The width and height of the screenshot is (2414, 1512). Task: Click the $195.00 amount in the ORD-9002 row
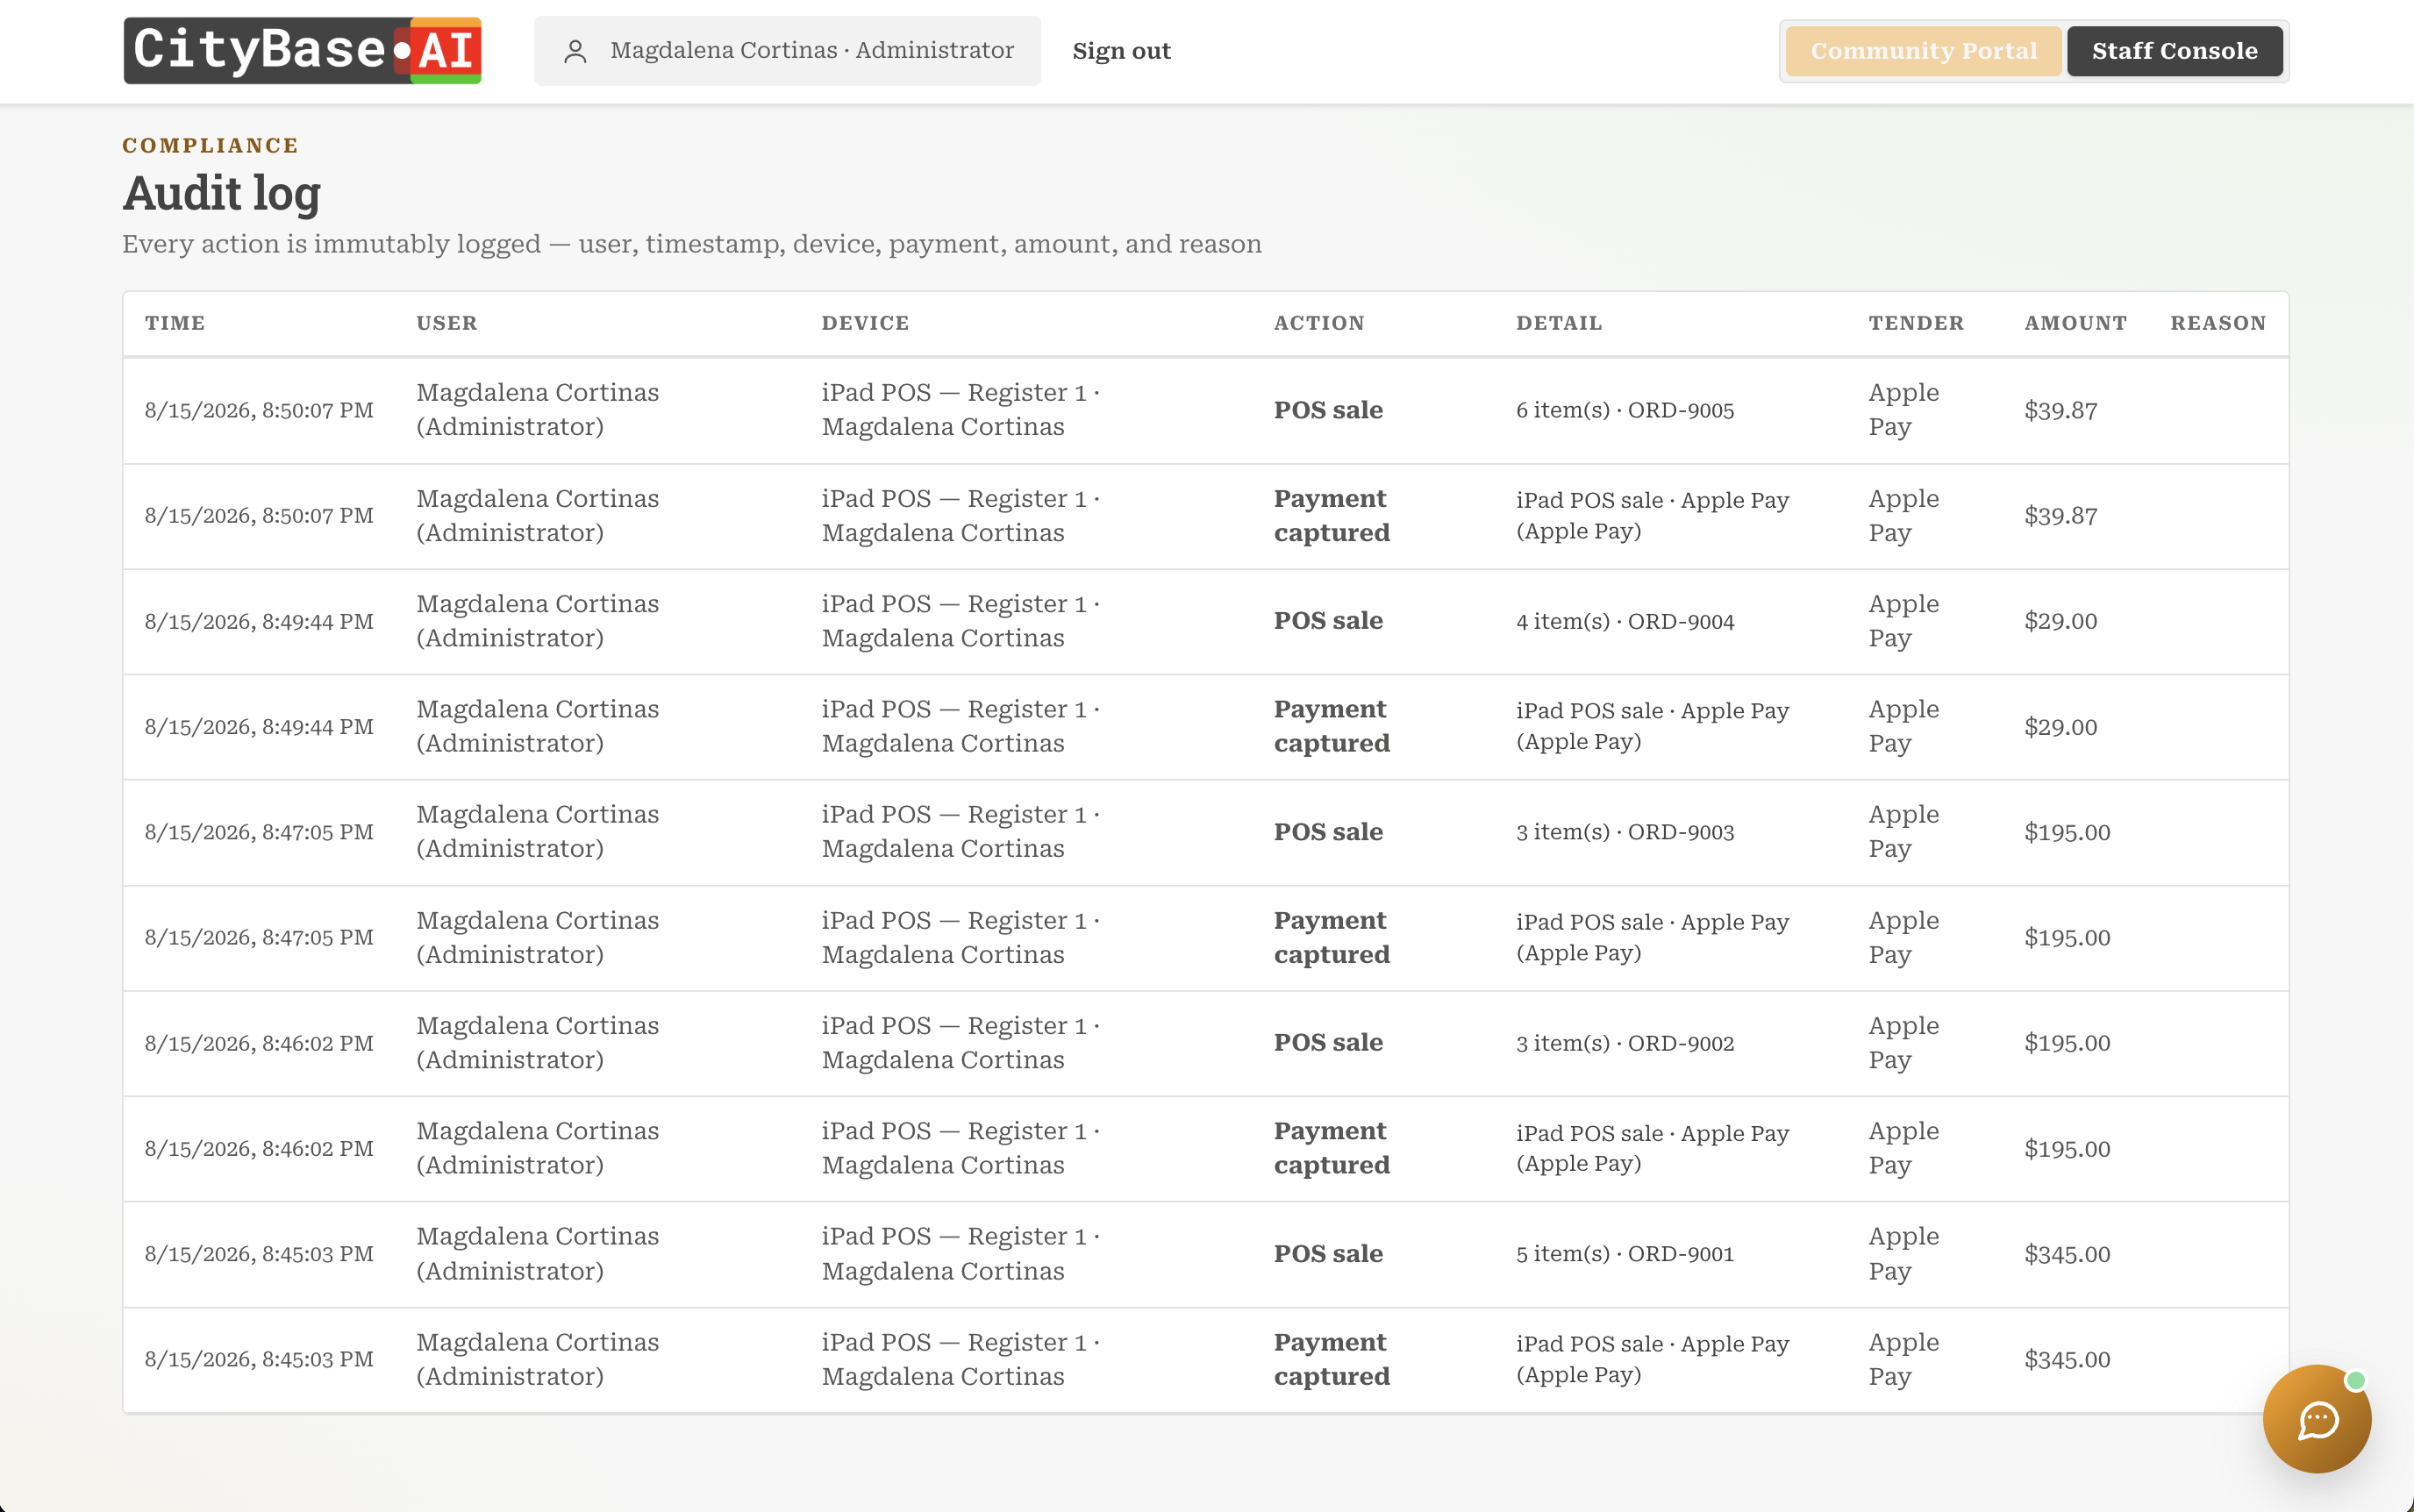(2067, 1043)
